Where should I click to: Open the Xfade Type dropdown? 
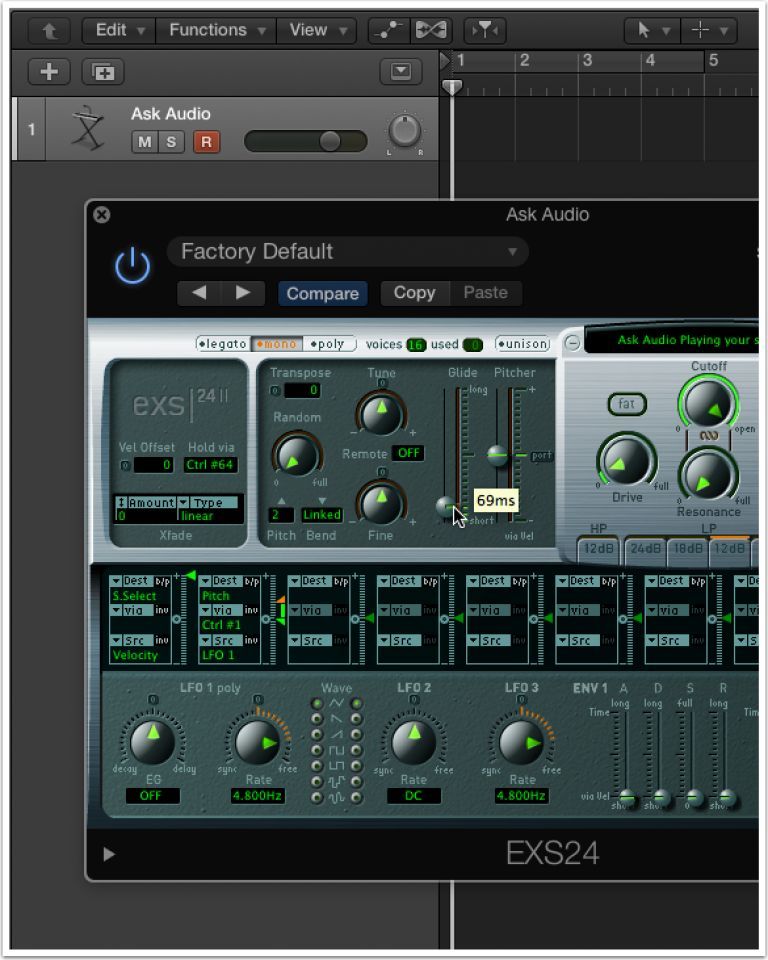tap(209, 503)
